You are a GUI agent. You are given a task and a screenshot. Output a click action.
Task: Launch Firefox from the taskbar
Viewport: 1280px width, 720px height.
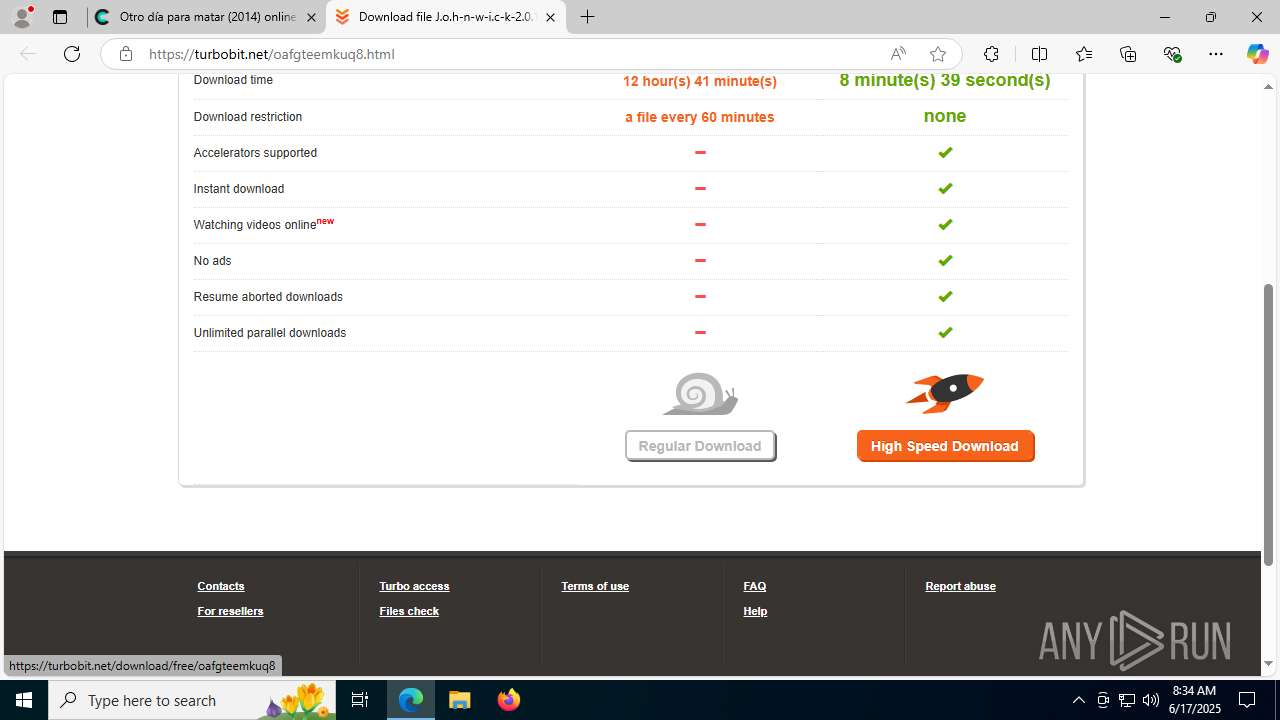click(x=508, y=700)
